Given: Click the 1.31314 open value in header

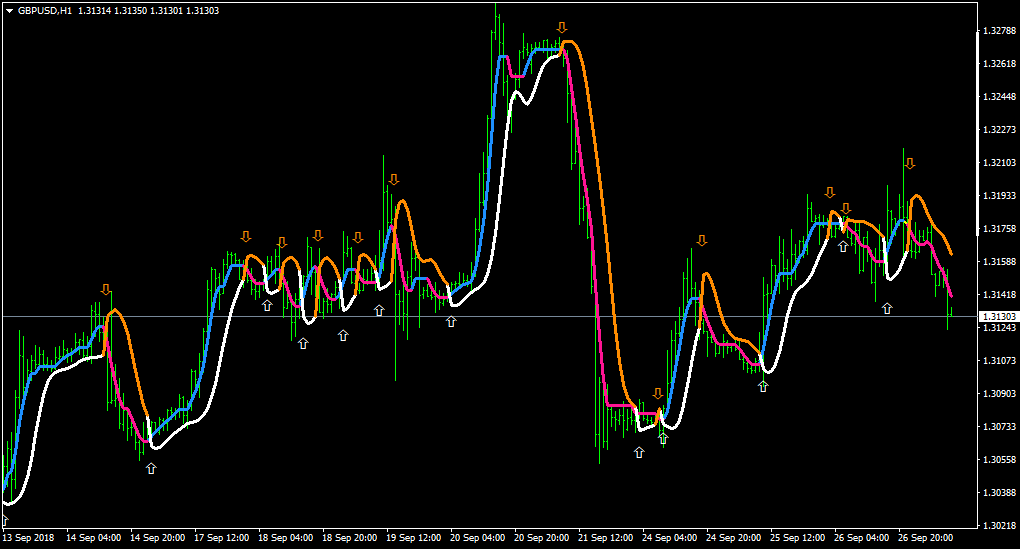Looking at the screenshot, I should pos(94,11).
